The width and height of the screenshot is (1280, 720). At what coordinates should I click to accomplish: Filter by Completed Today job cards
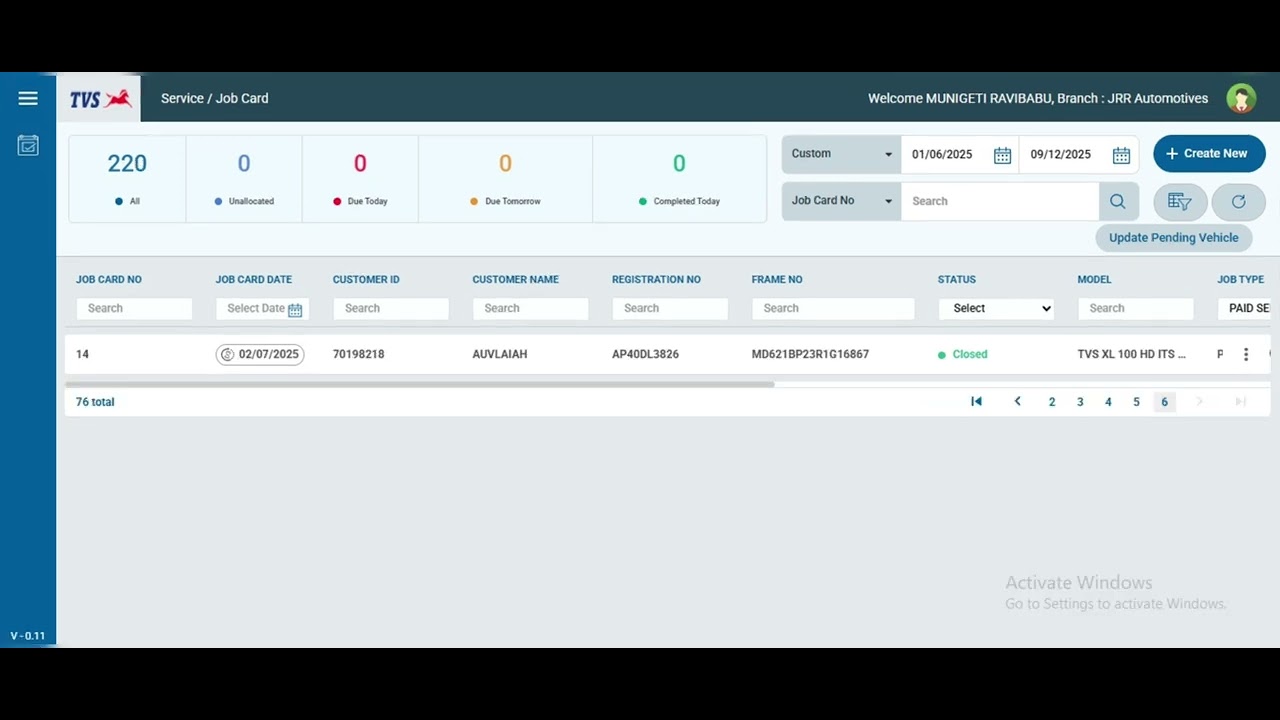(x=679, y=179)
